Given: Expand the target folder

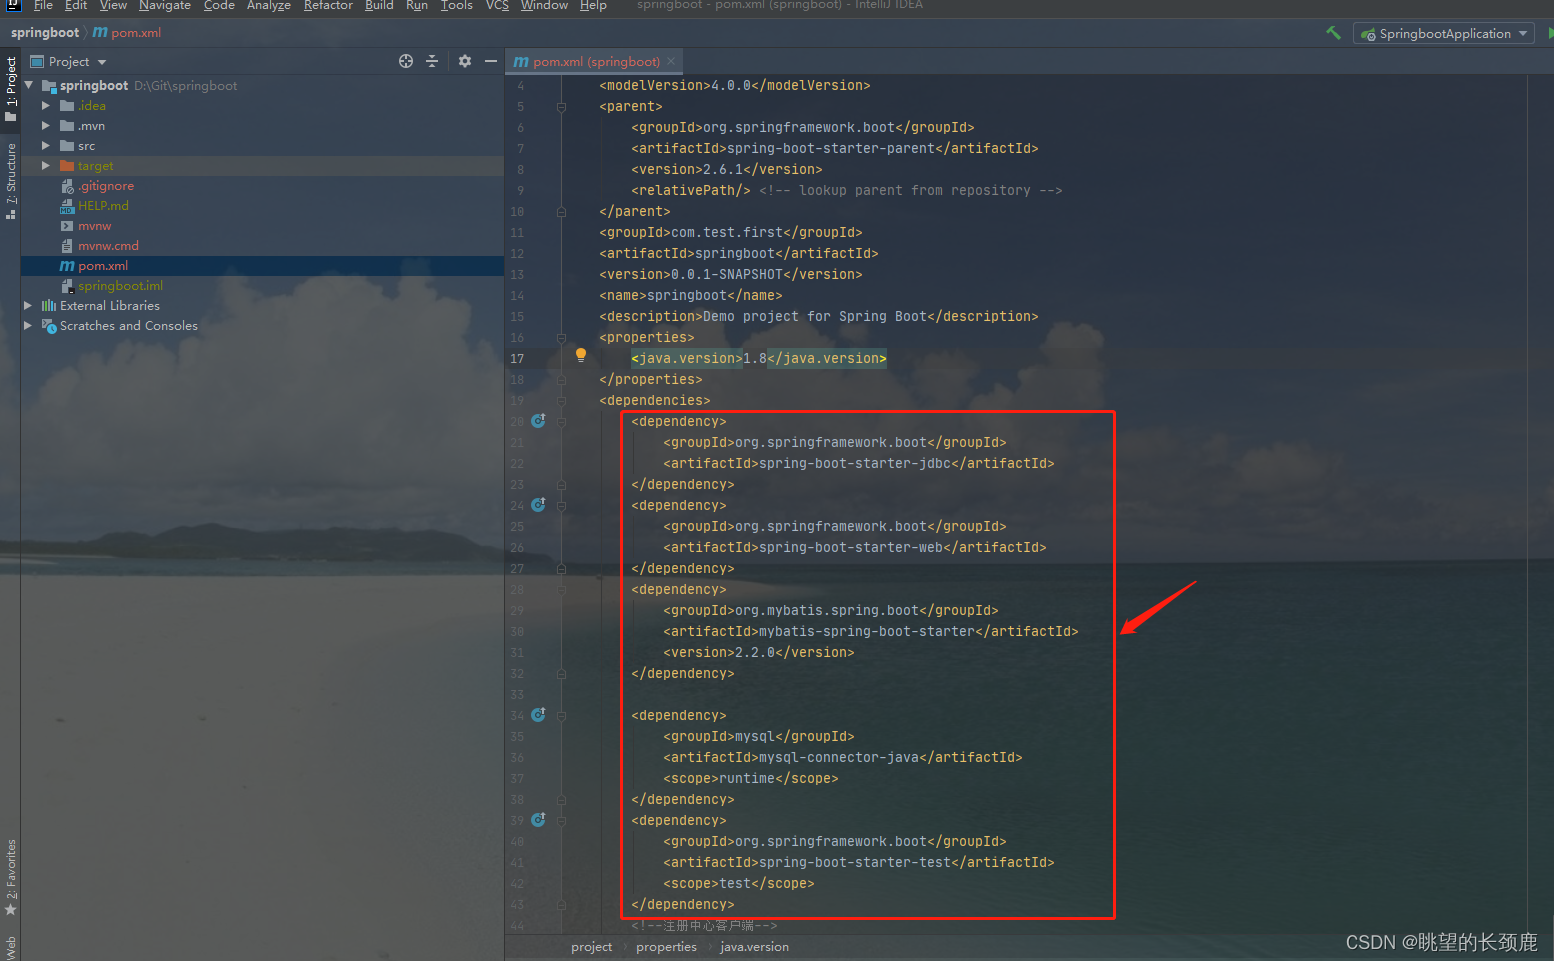Looking at the screenshot, I should [46, 166].
